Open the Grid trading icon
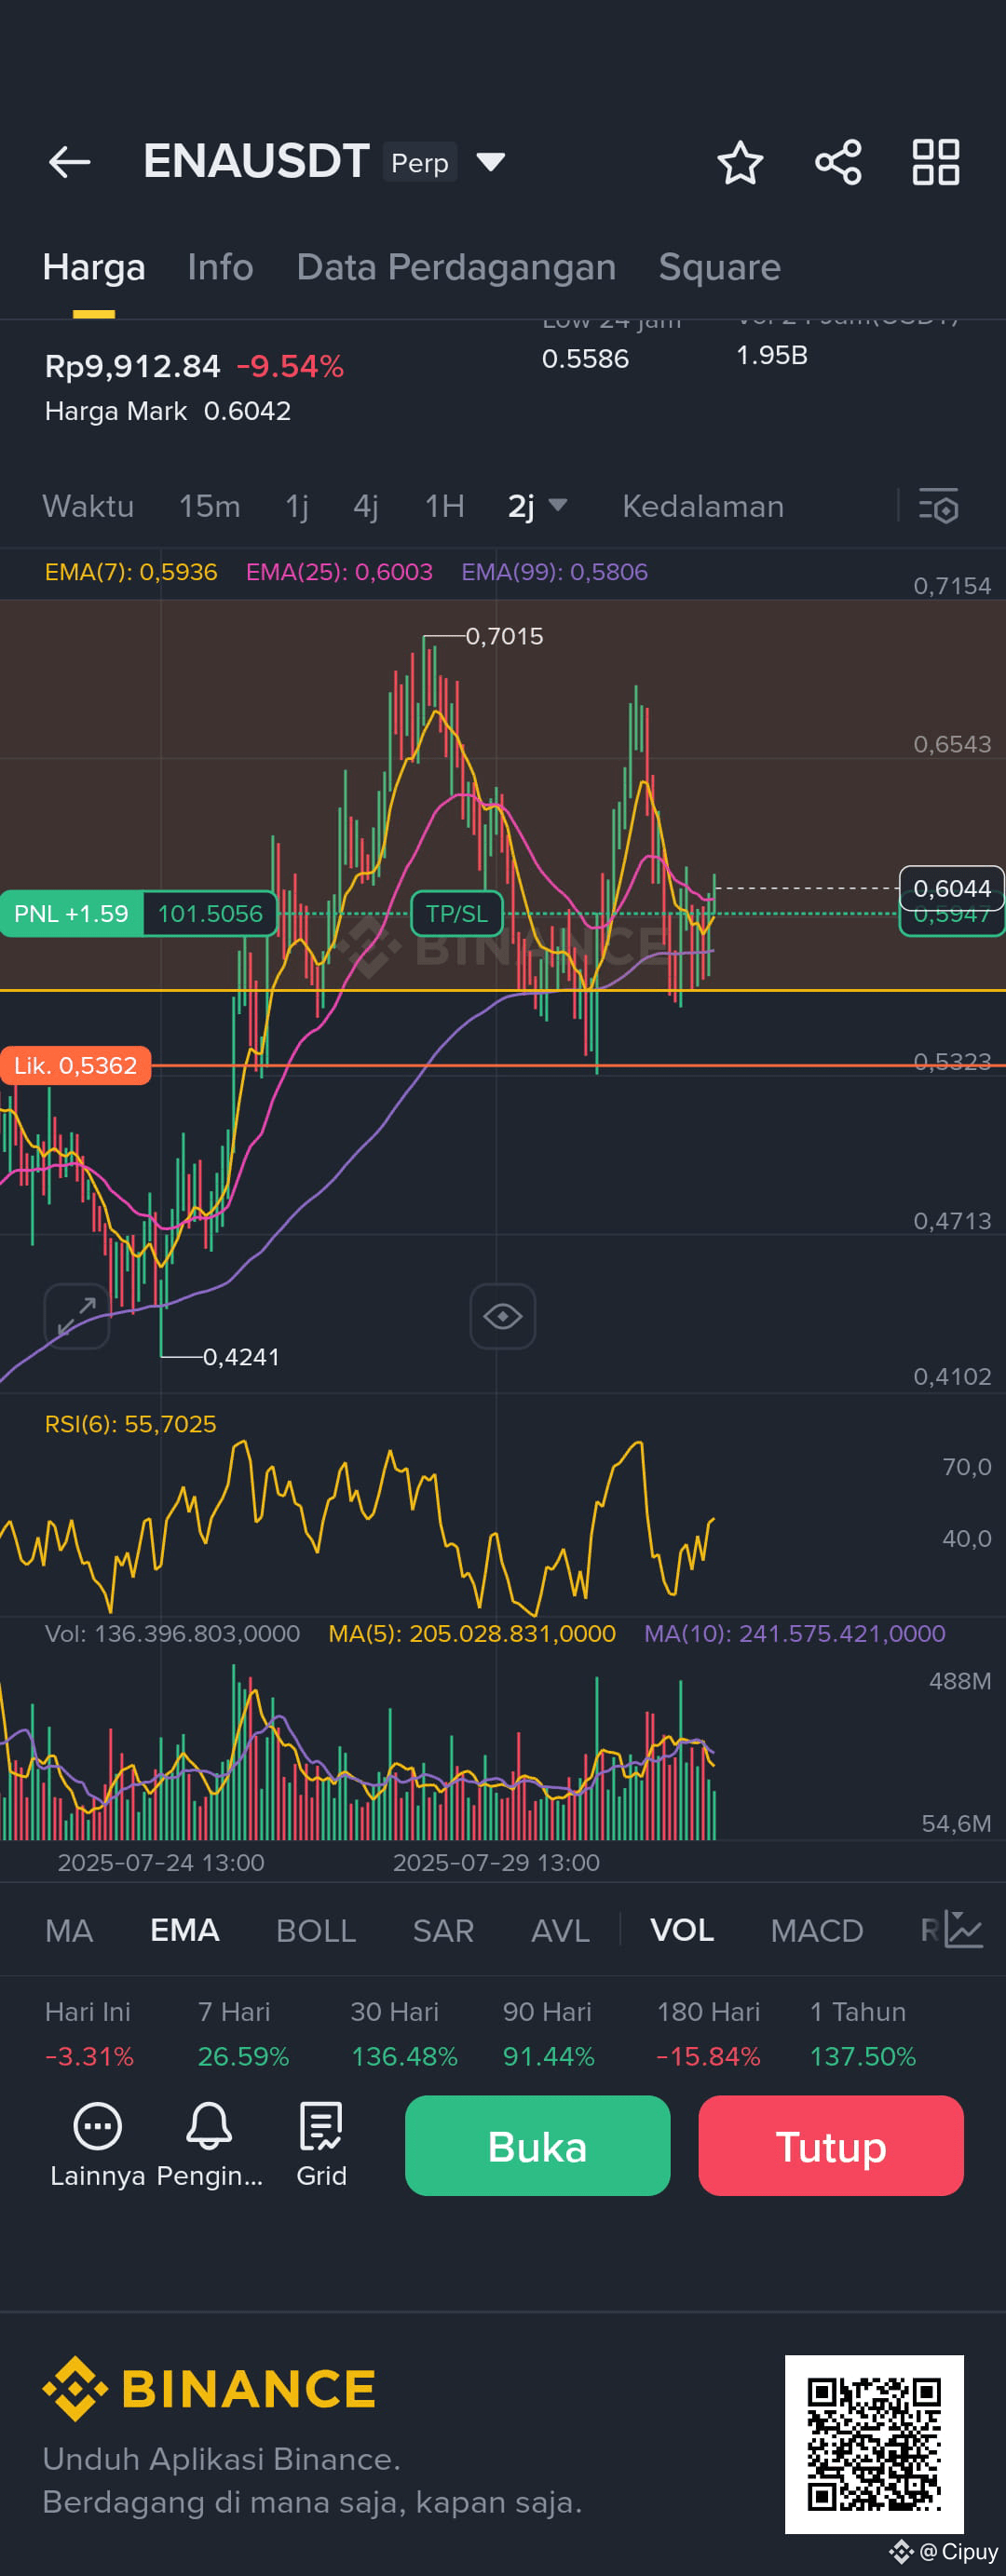Screen dimensions: 1006x2576 [x=321, y=2145]
